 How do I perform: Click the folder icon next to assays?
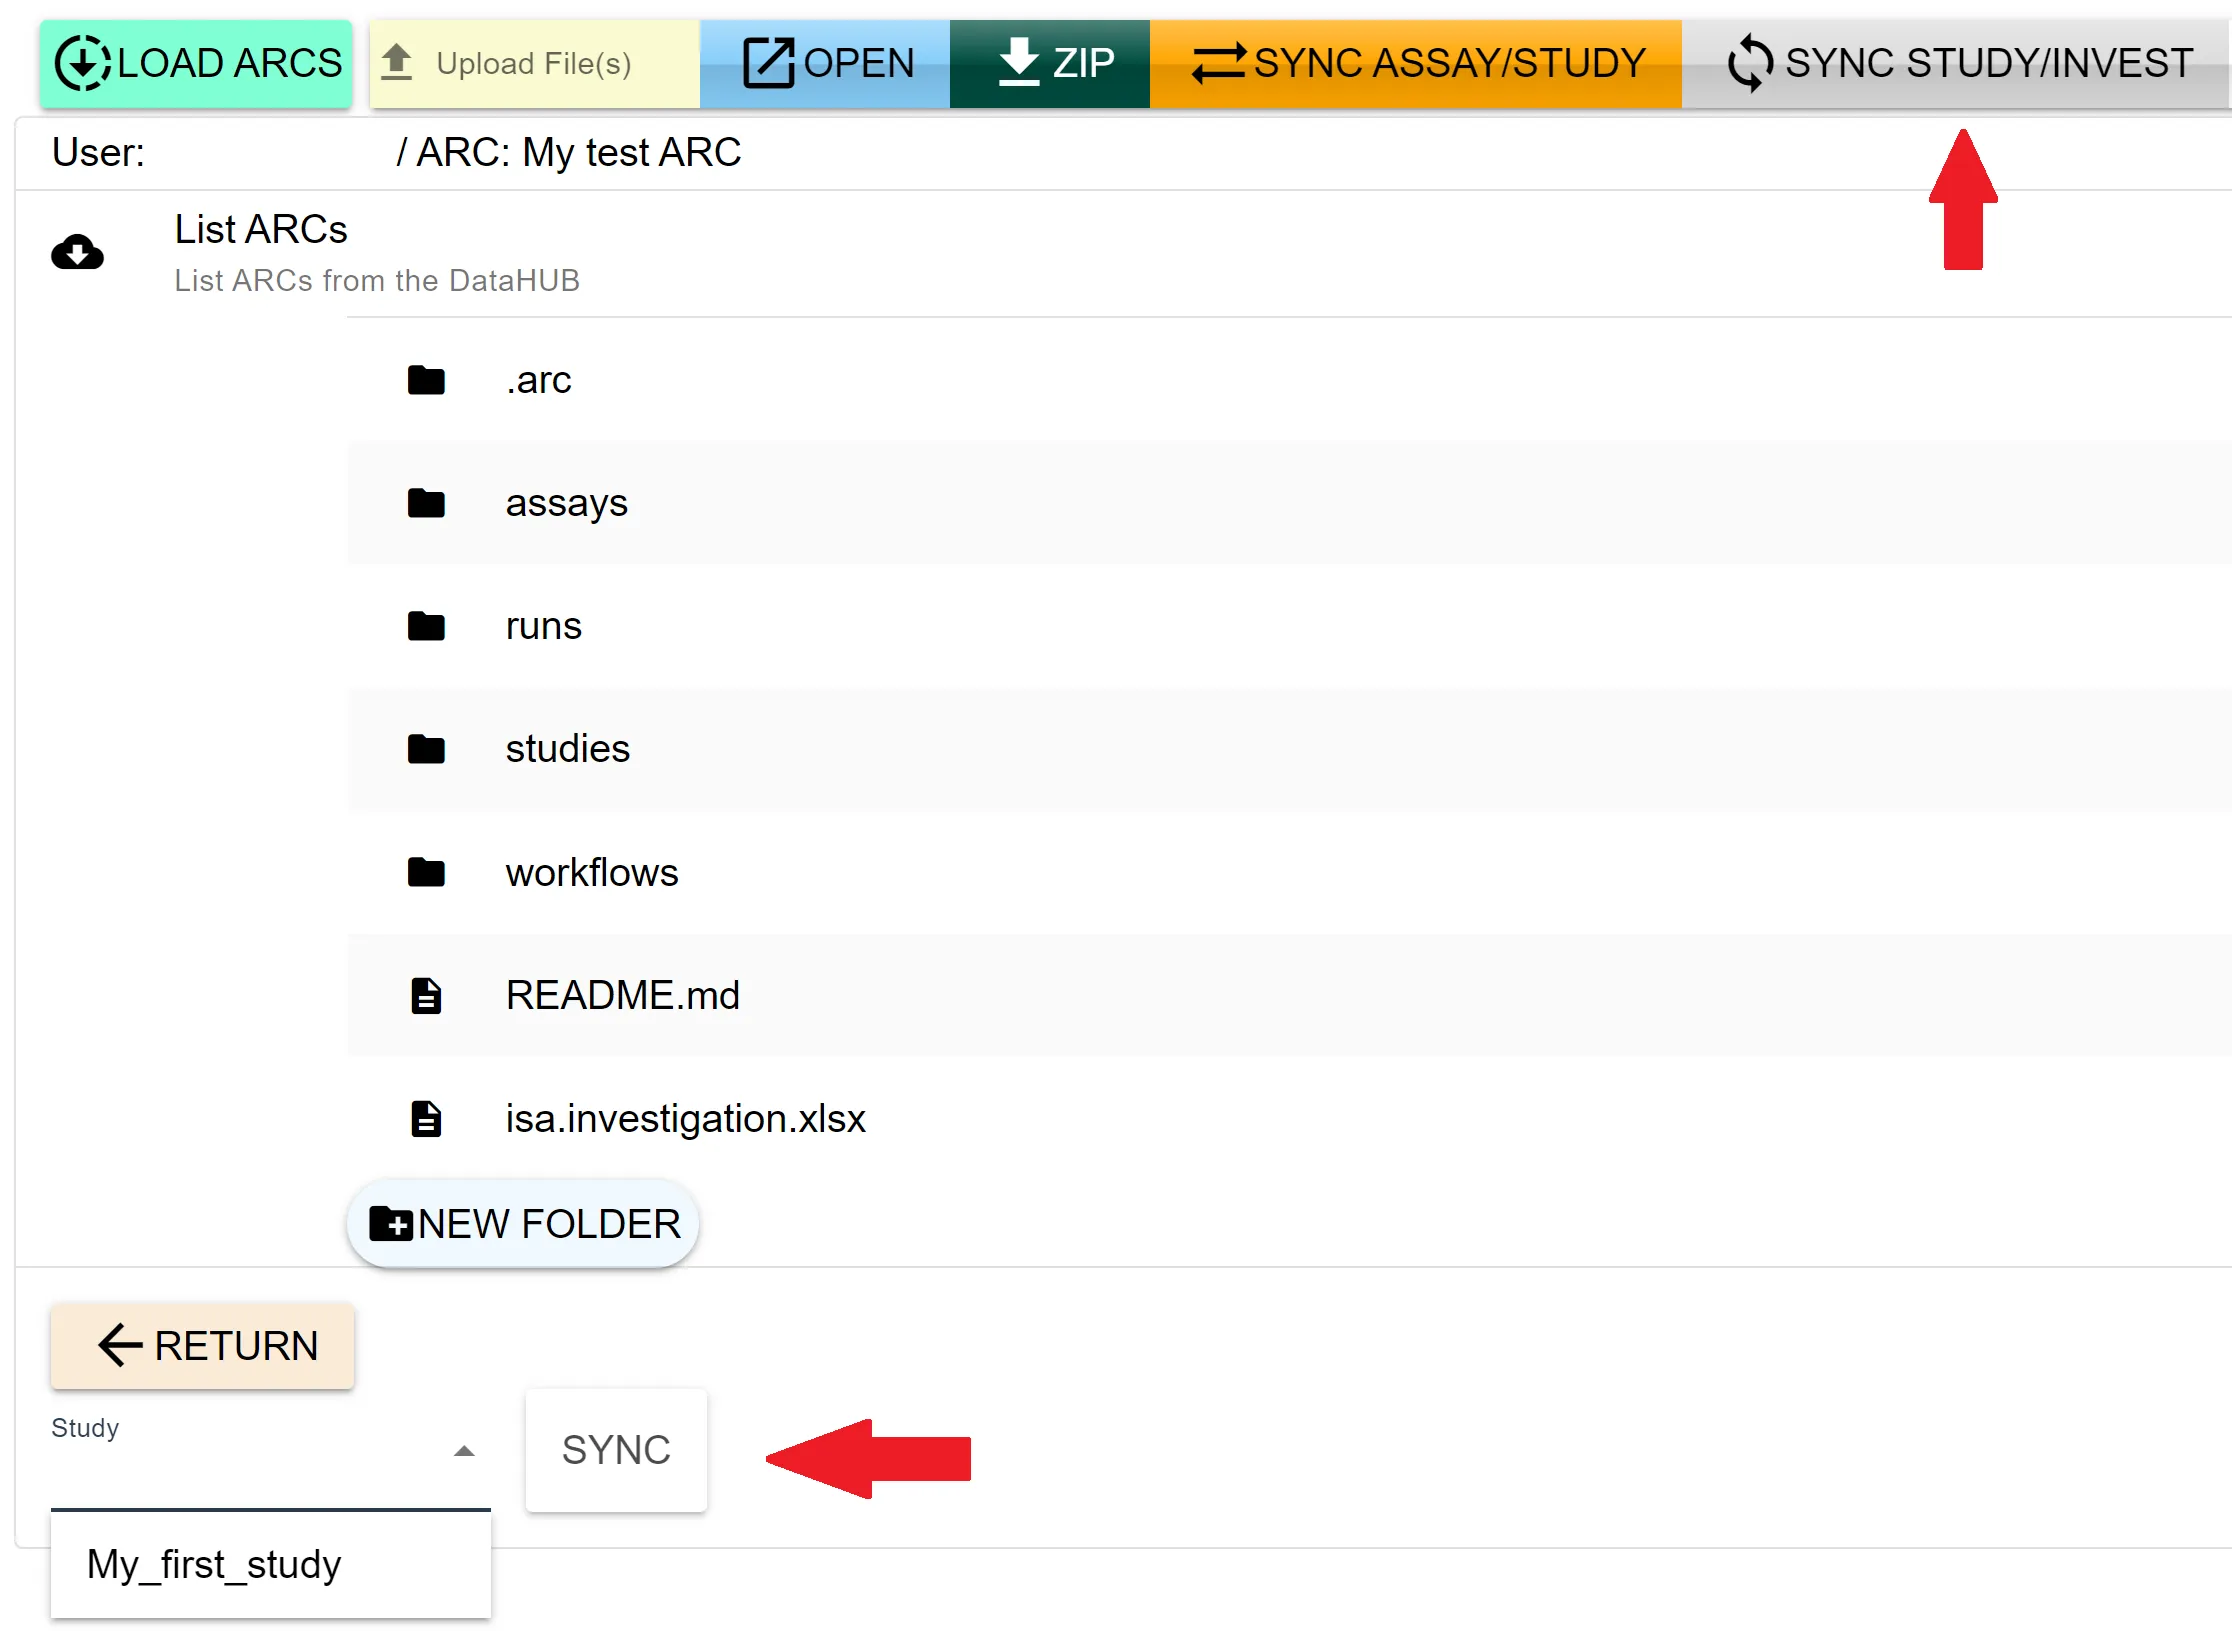tap(426, 503)
